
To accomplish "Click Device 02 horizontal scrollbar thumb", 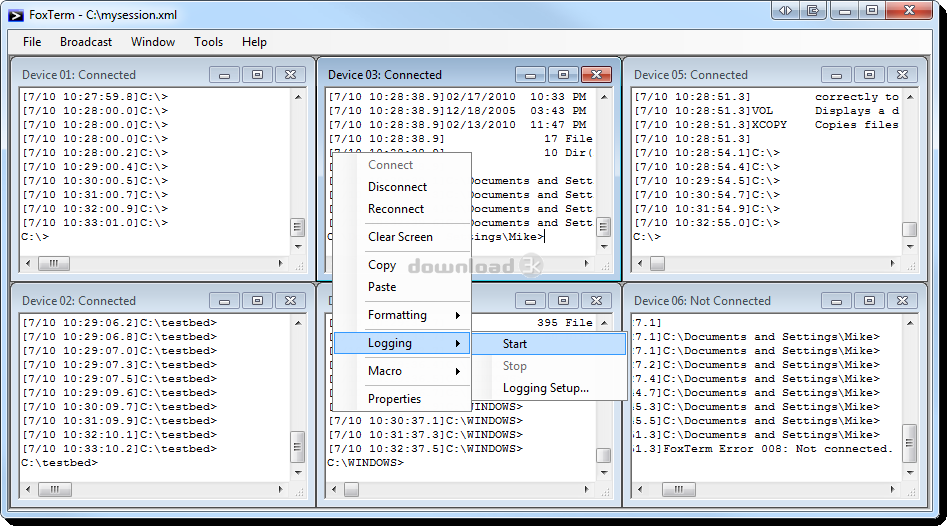I will 55,489.
